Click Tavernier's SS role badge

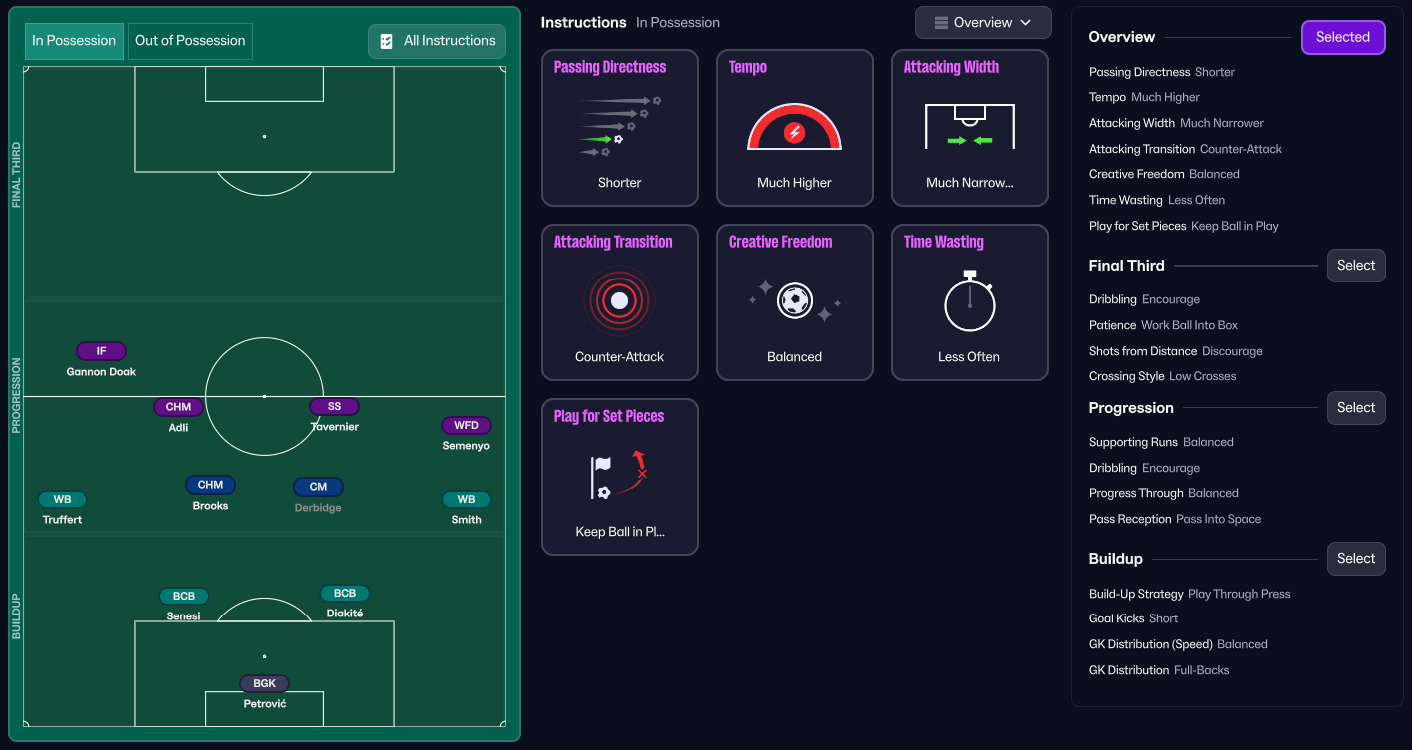[x=334, y=407]
